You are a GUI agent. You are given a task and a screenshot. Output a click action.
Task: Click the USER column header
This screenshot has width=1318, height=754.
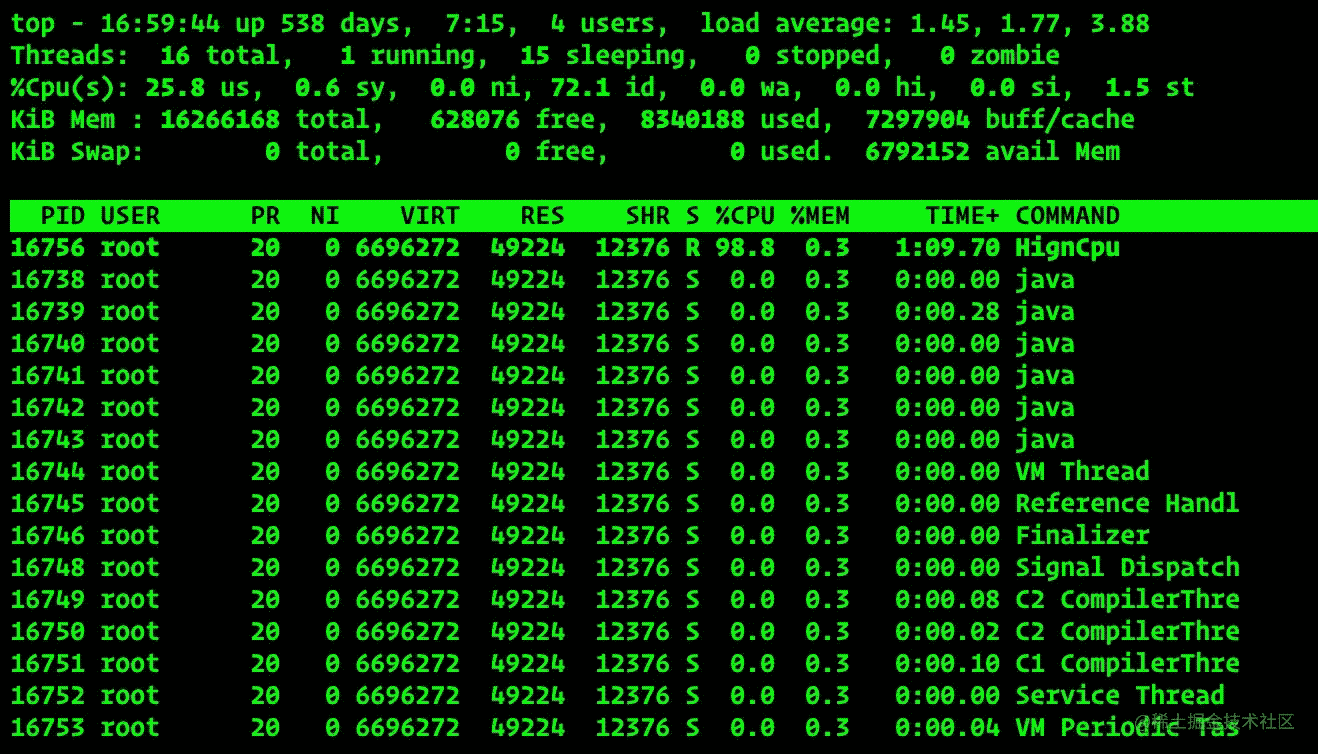130,216
